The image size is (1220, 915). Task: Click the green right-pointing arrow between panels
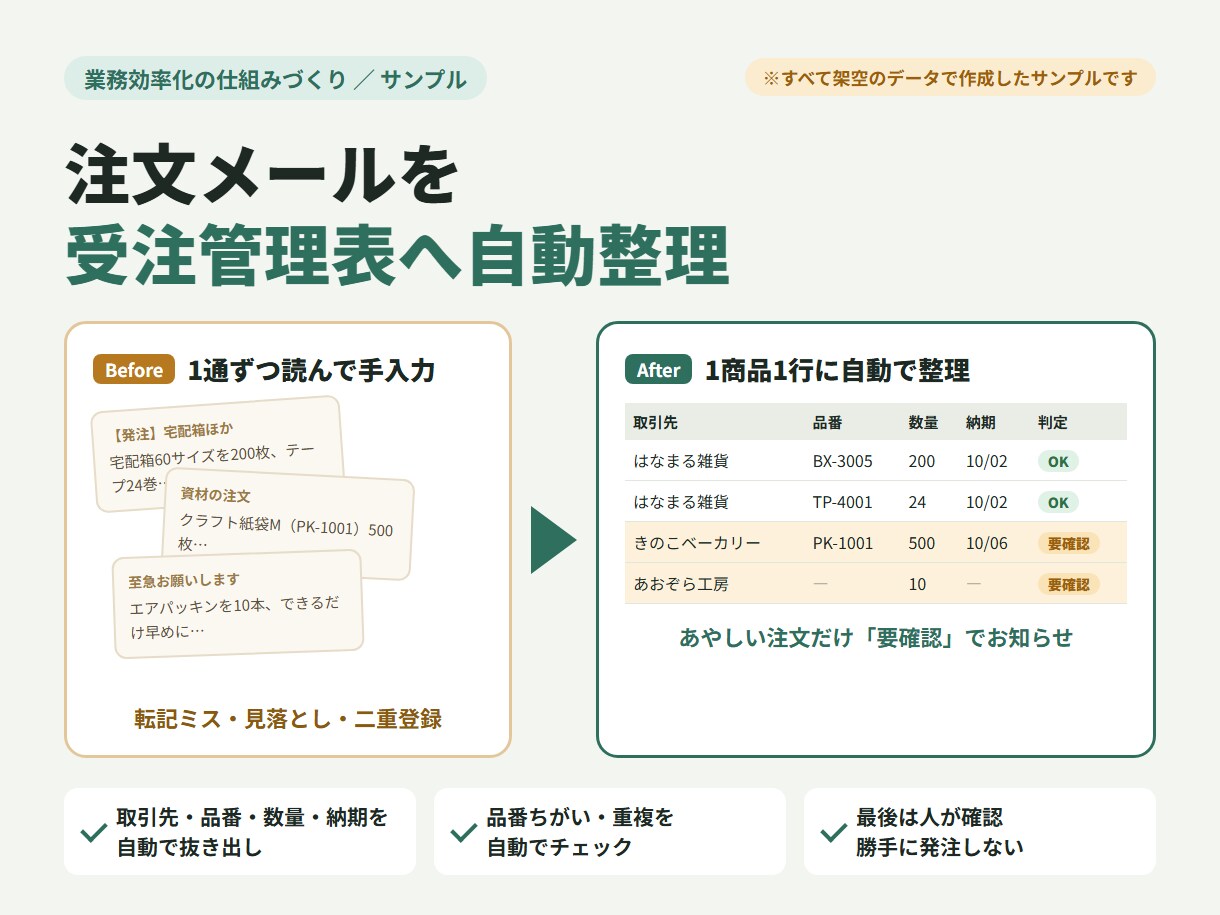(553, 540)
